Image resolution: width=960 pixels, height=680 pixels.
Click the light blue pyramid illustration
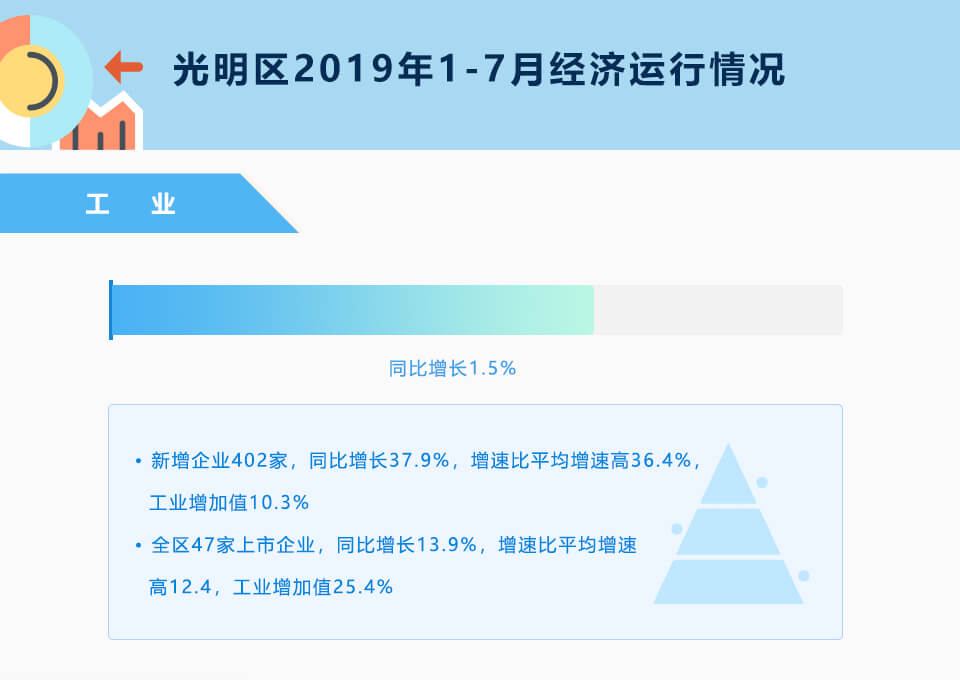[x=728, y=524]
